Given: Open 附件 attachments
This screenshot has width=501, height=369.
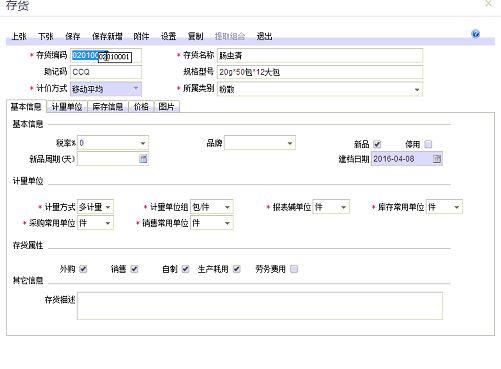Looking at the screenshot, I should pyautogui.click(x=141, y=36).
